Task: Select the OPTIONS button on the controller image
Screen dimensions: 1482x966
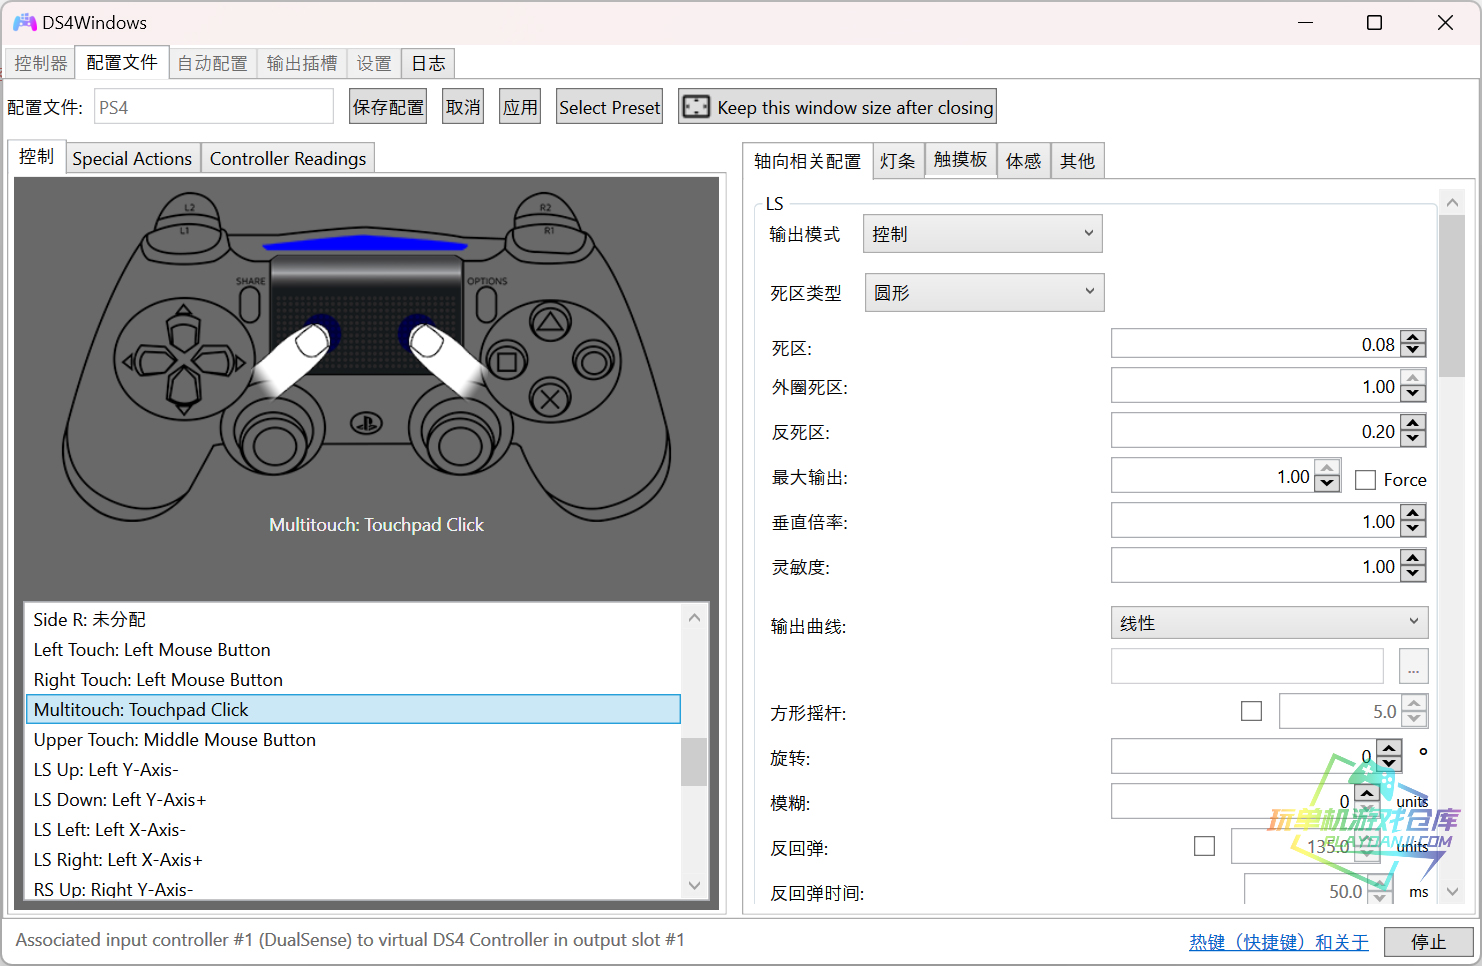Action: coord(486,302)
